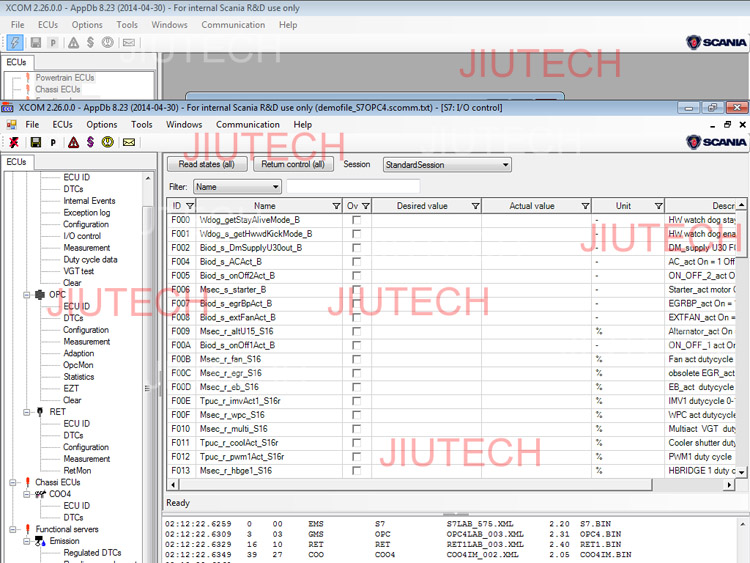Open File menu in front window
The image size is (750, 563).
pos(32,125)
